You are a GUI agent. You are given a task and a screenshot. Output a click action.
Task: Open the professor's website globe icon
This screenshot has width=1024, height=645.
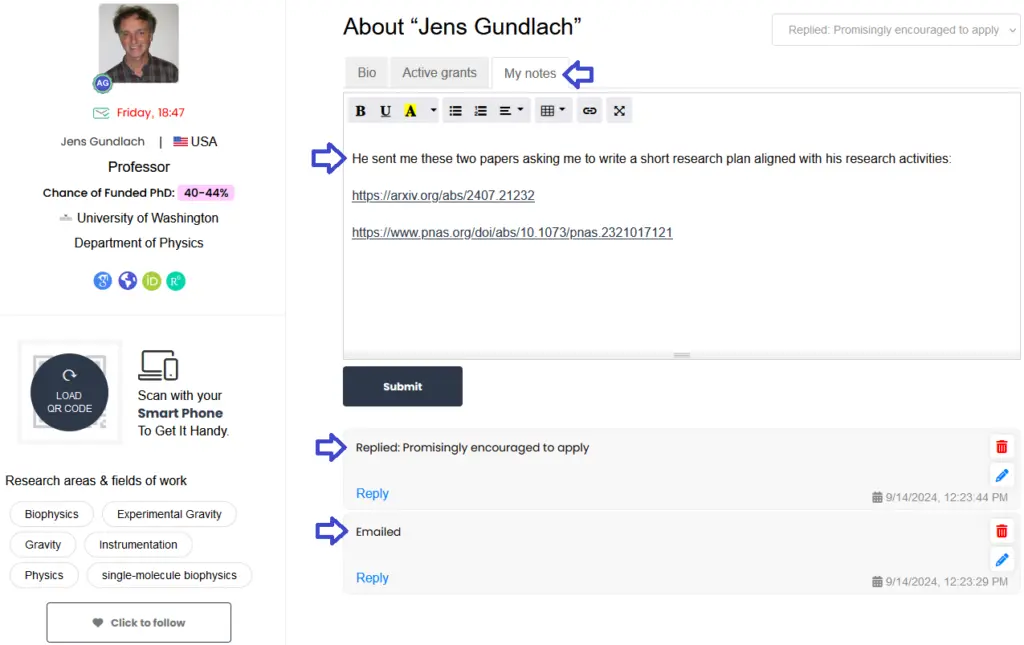[127, 281]
